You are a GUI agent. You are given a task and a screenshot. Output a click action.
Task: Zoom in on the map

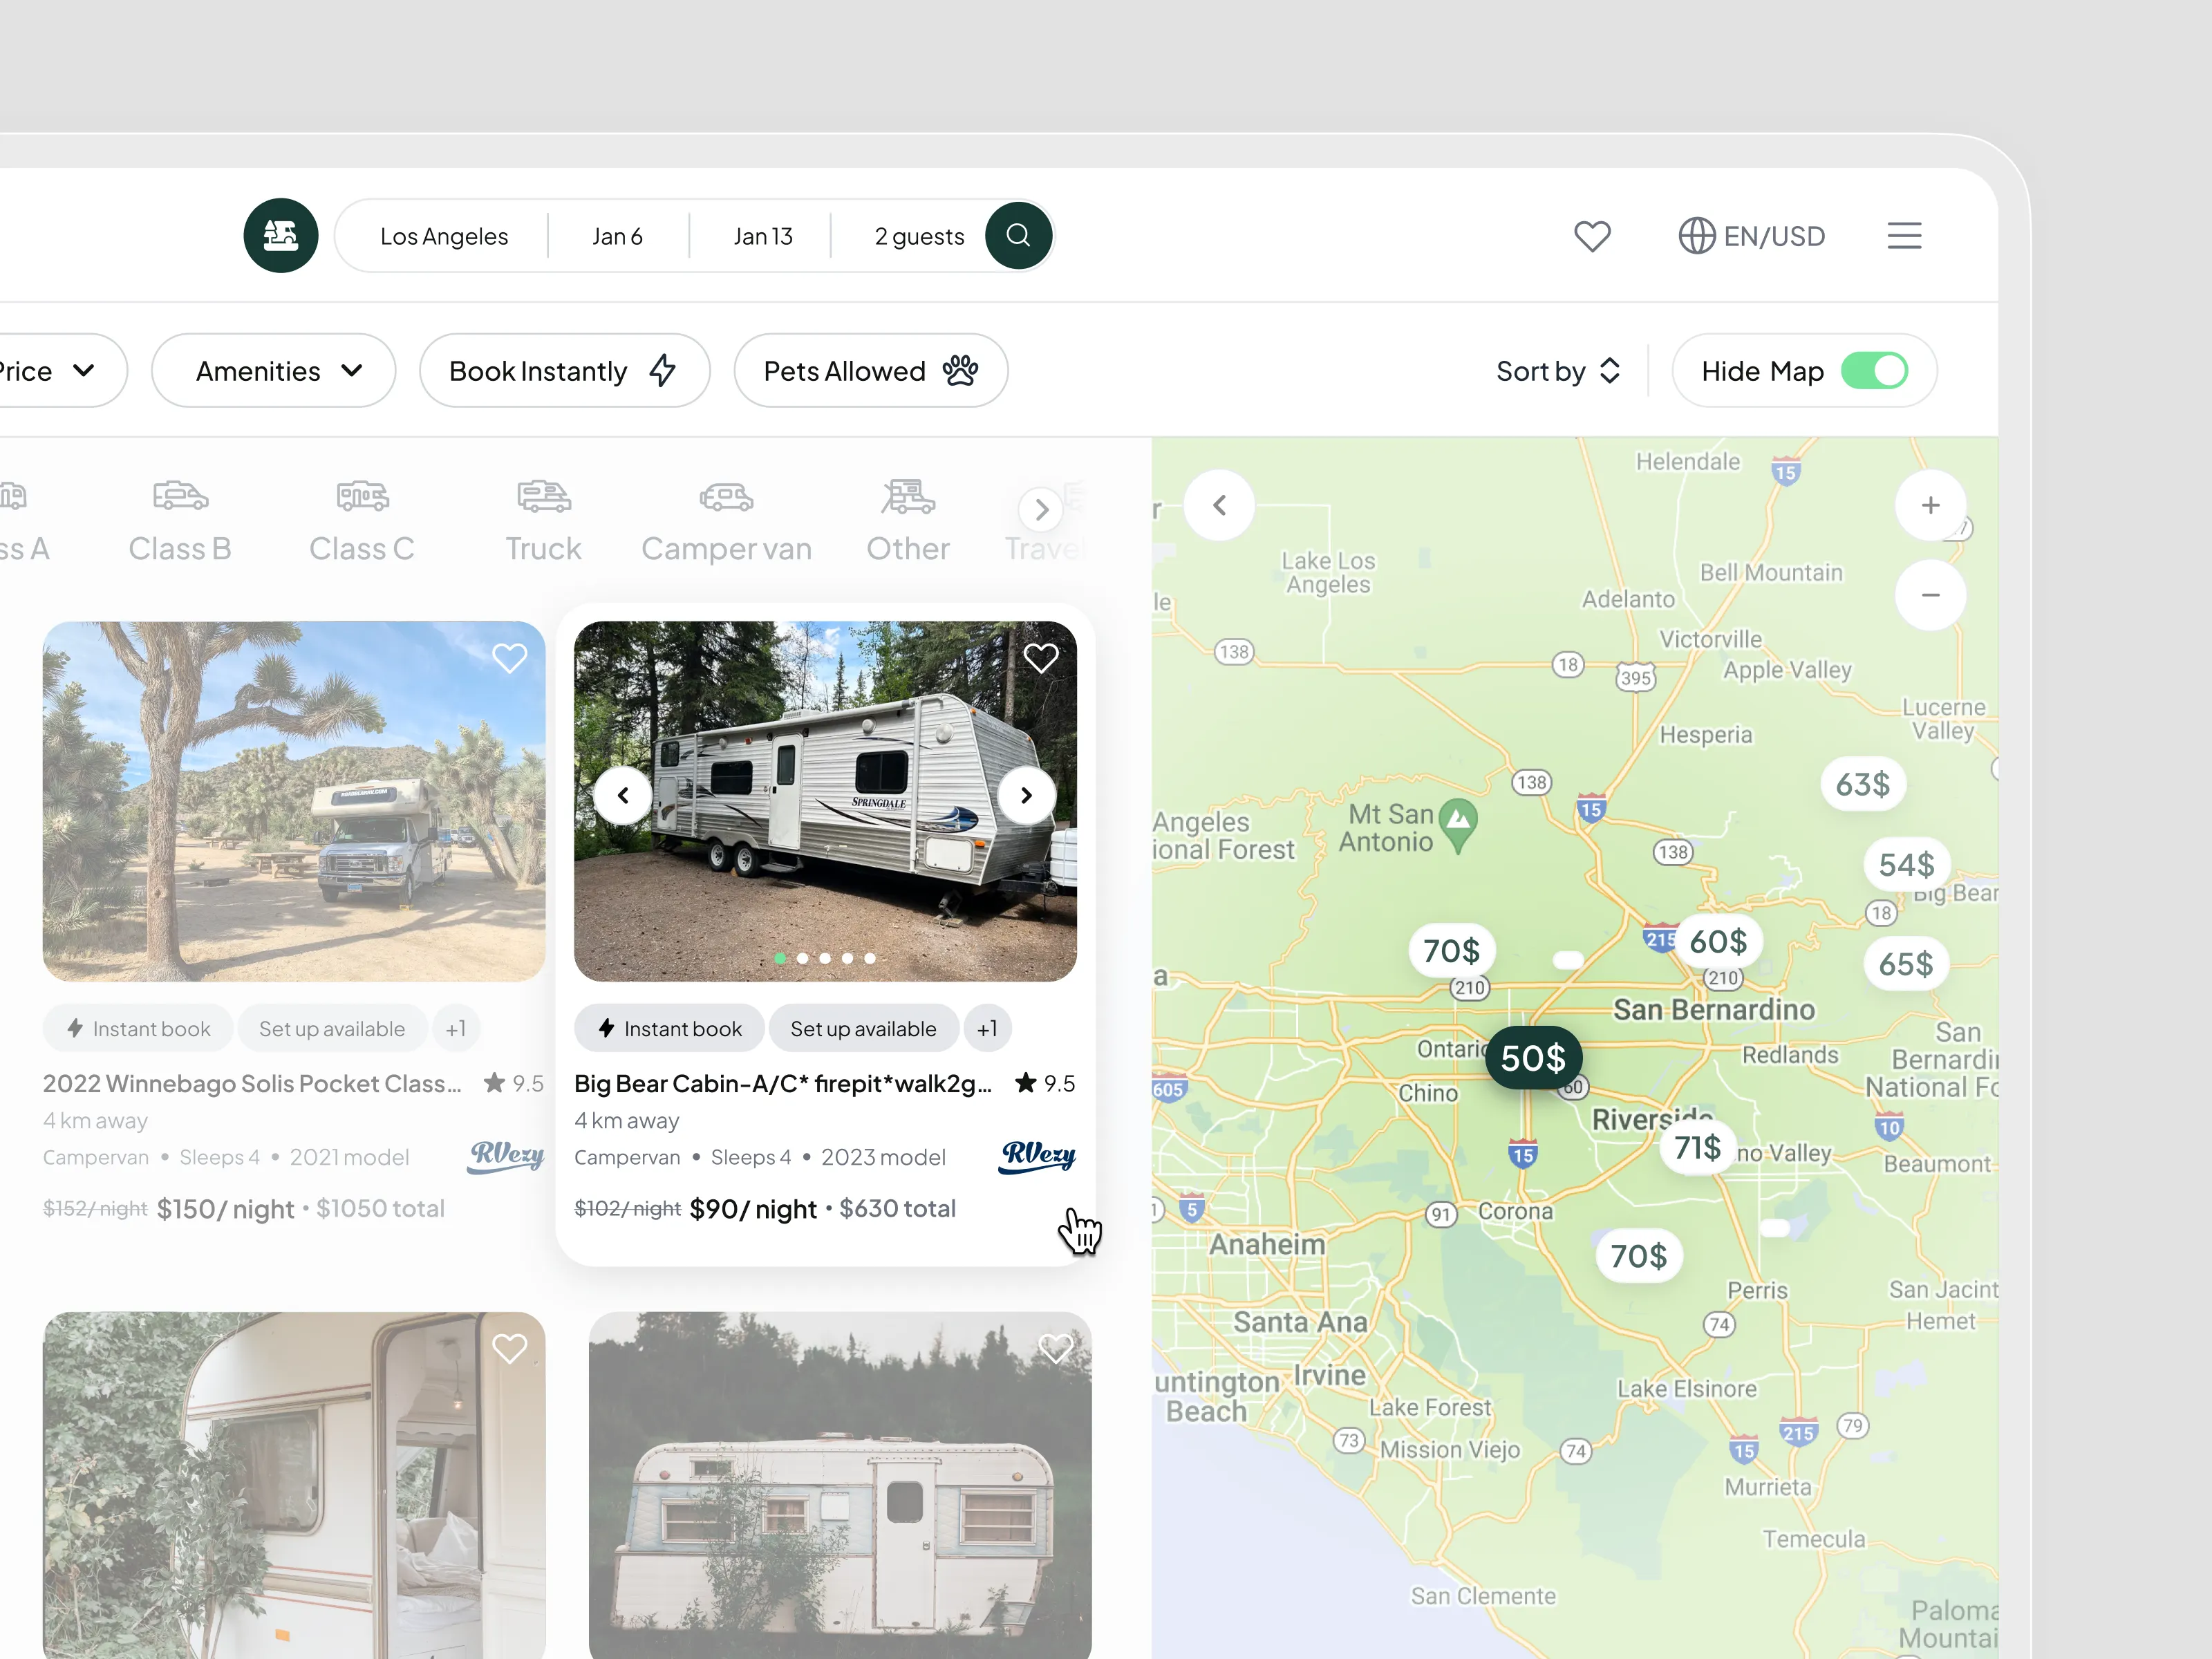click(1930, 505)
